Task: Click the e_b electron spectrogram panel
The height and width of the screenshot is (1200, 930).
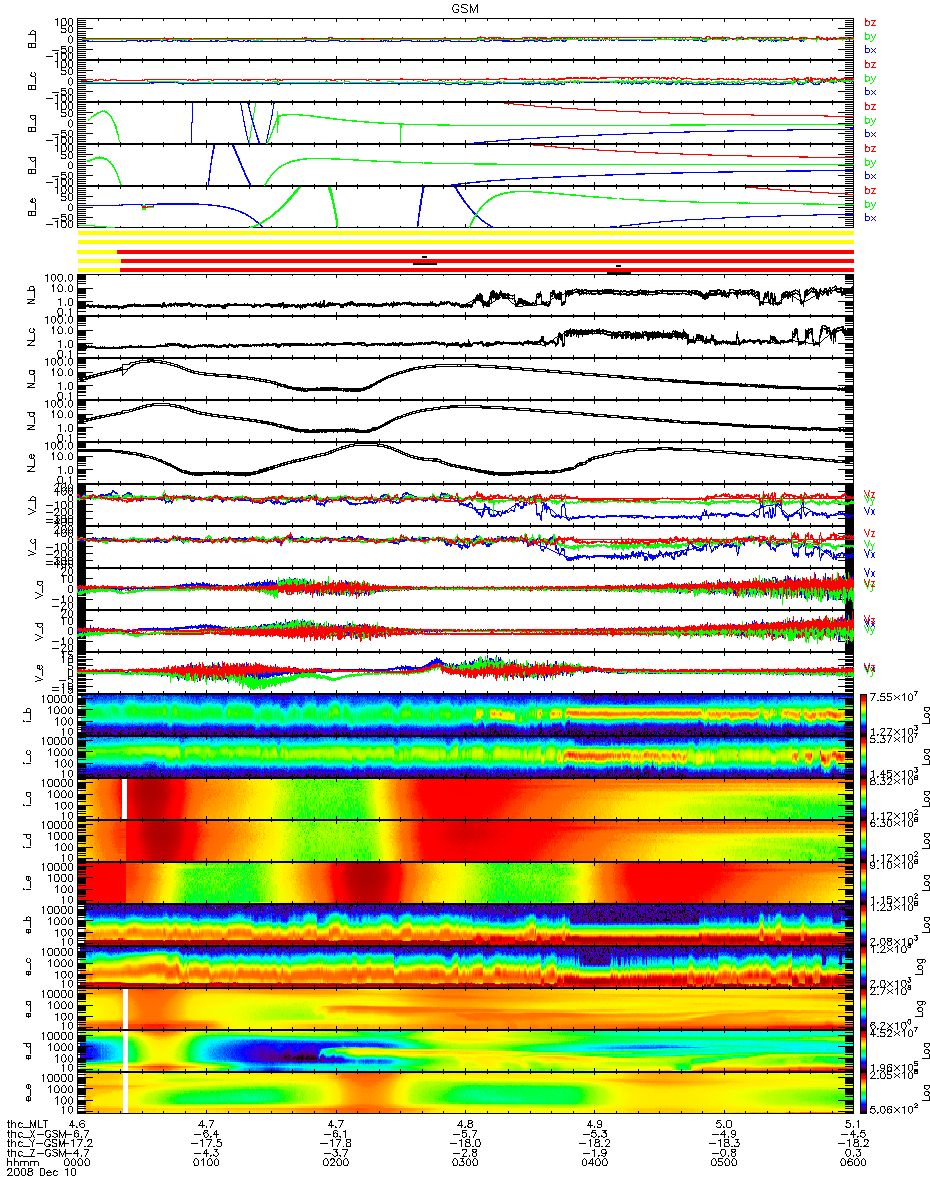Action: (x=466, y=924)
